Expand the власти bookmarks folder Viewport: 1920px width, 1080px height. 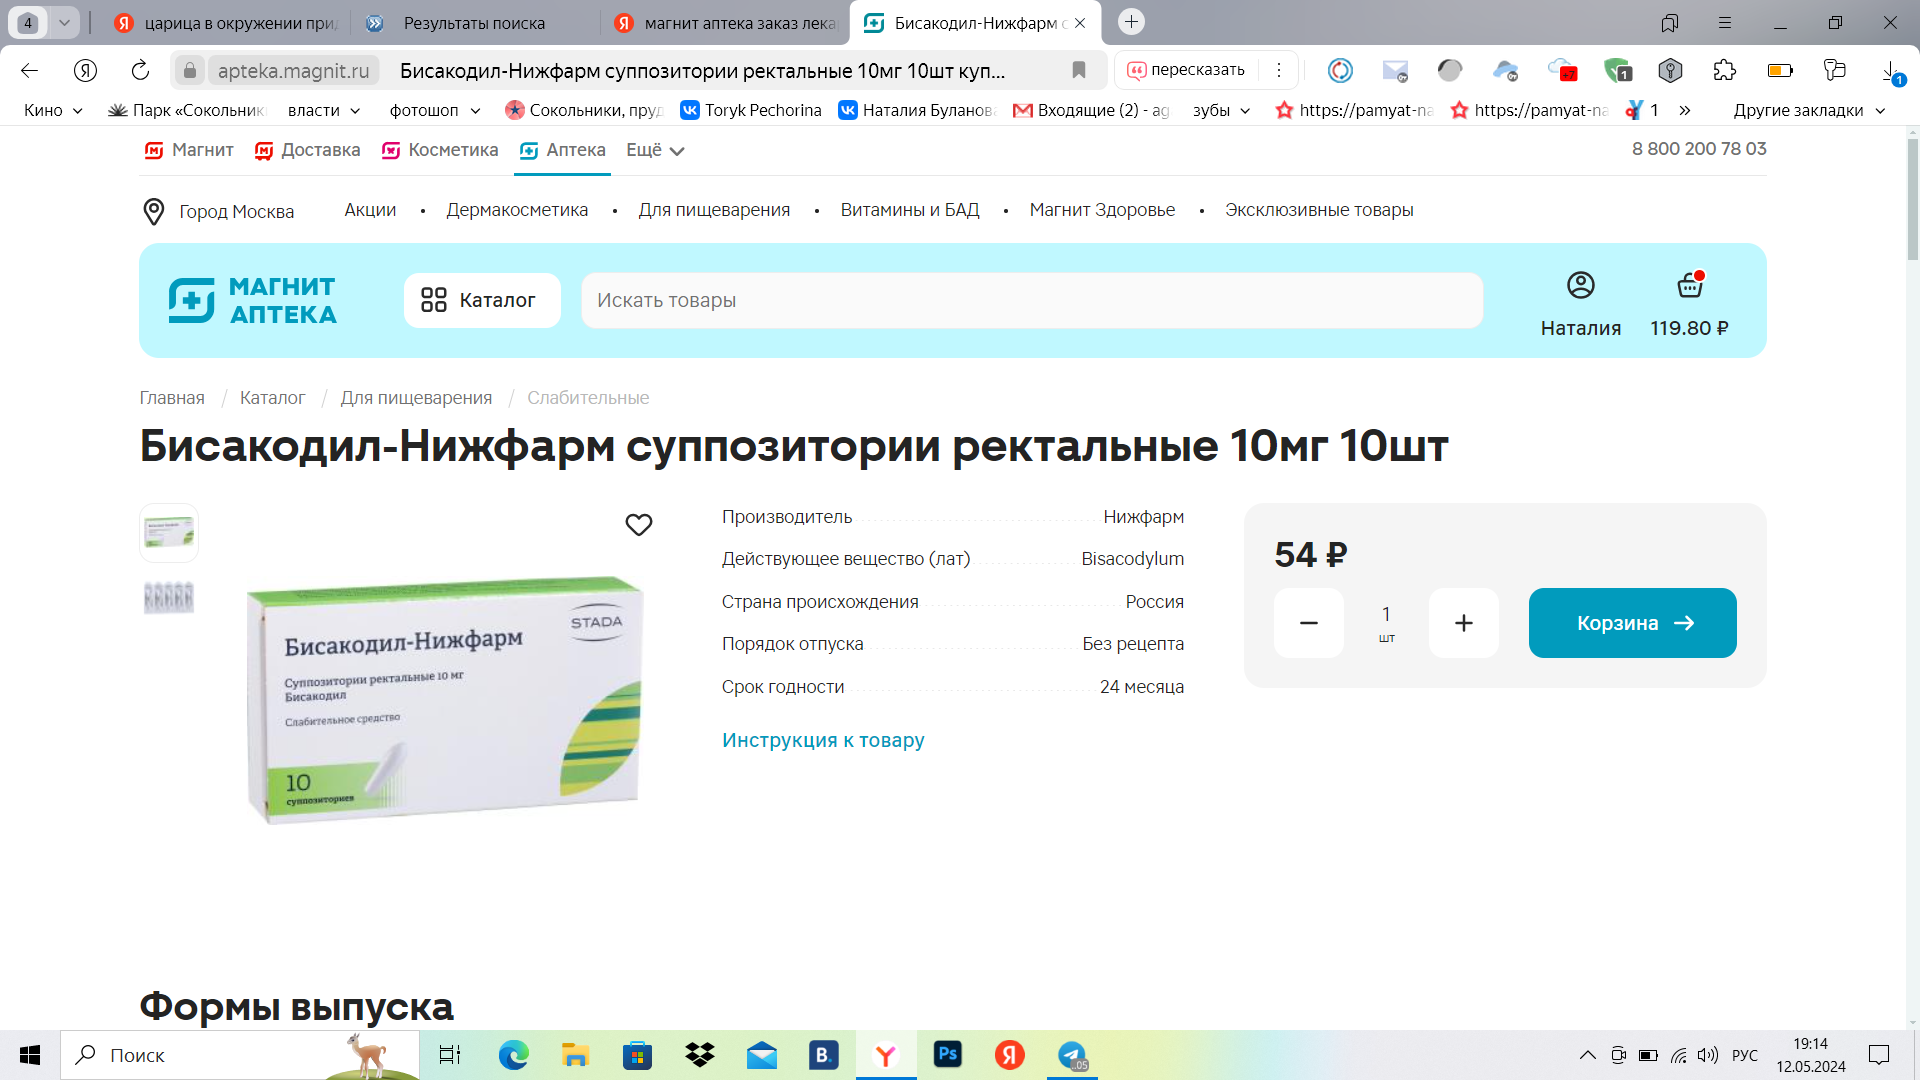(x=324, y=110)
